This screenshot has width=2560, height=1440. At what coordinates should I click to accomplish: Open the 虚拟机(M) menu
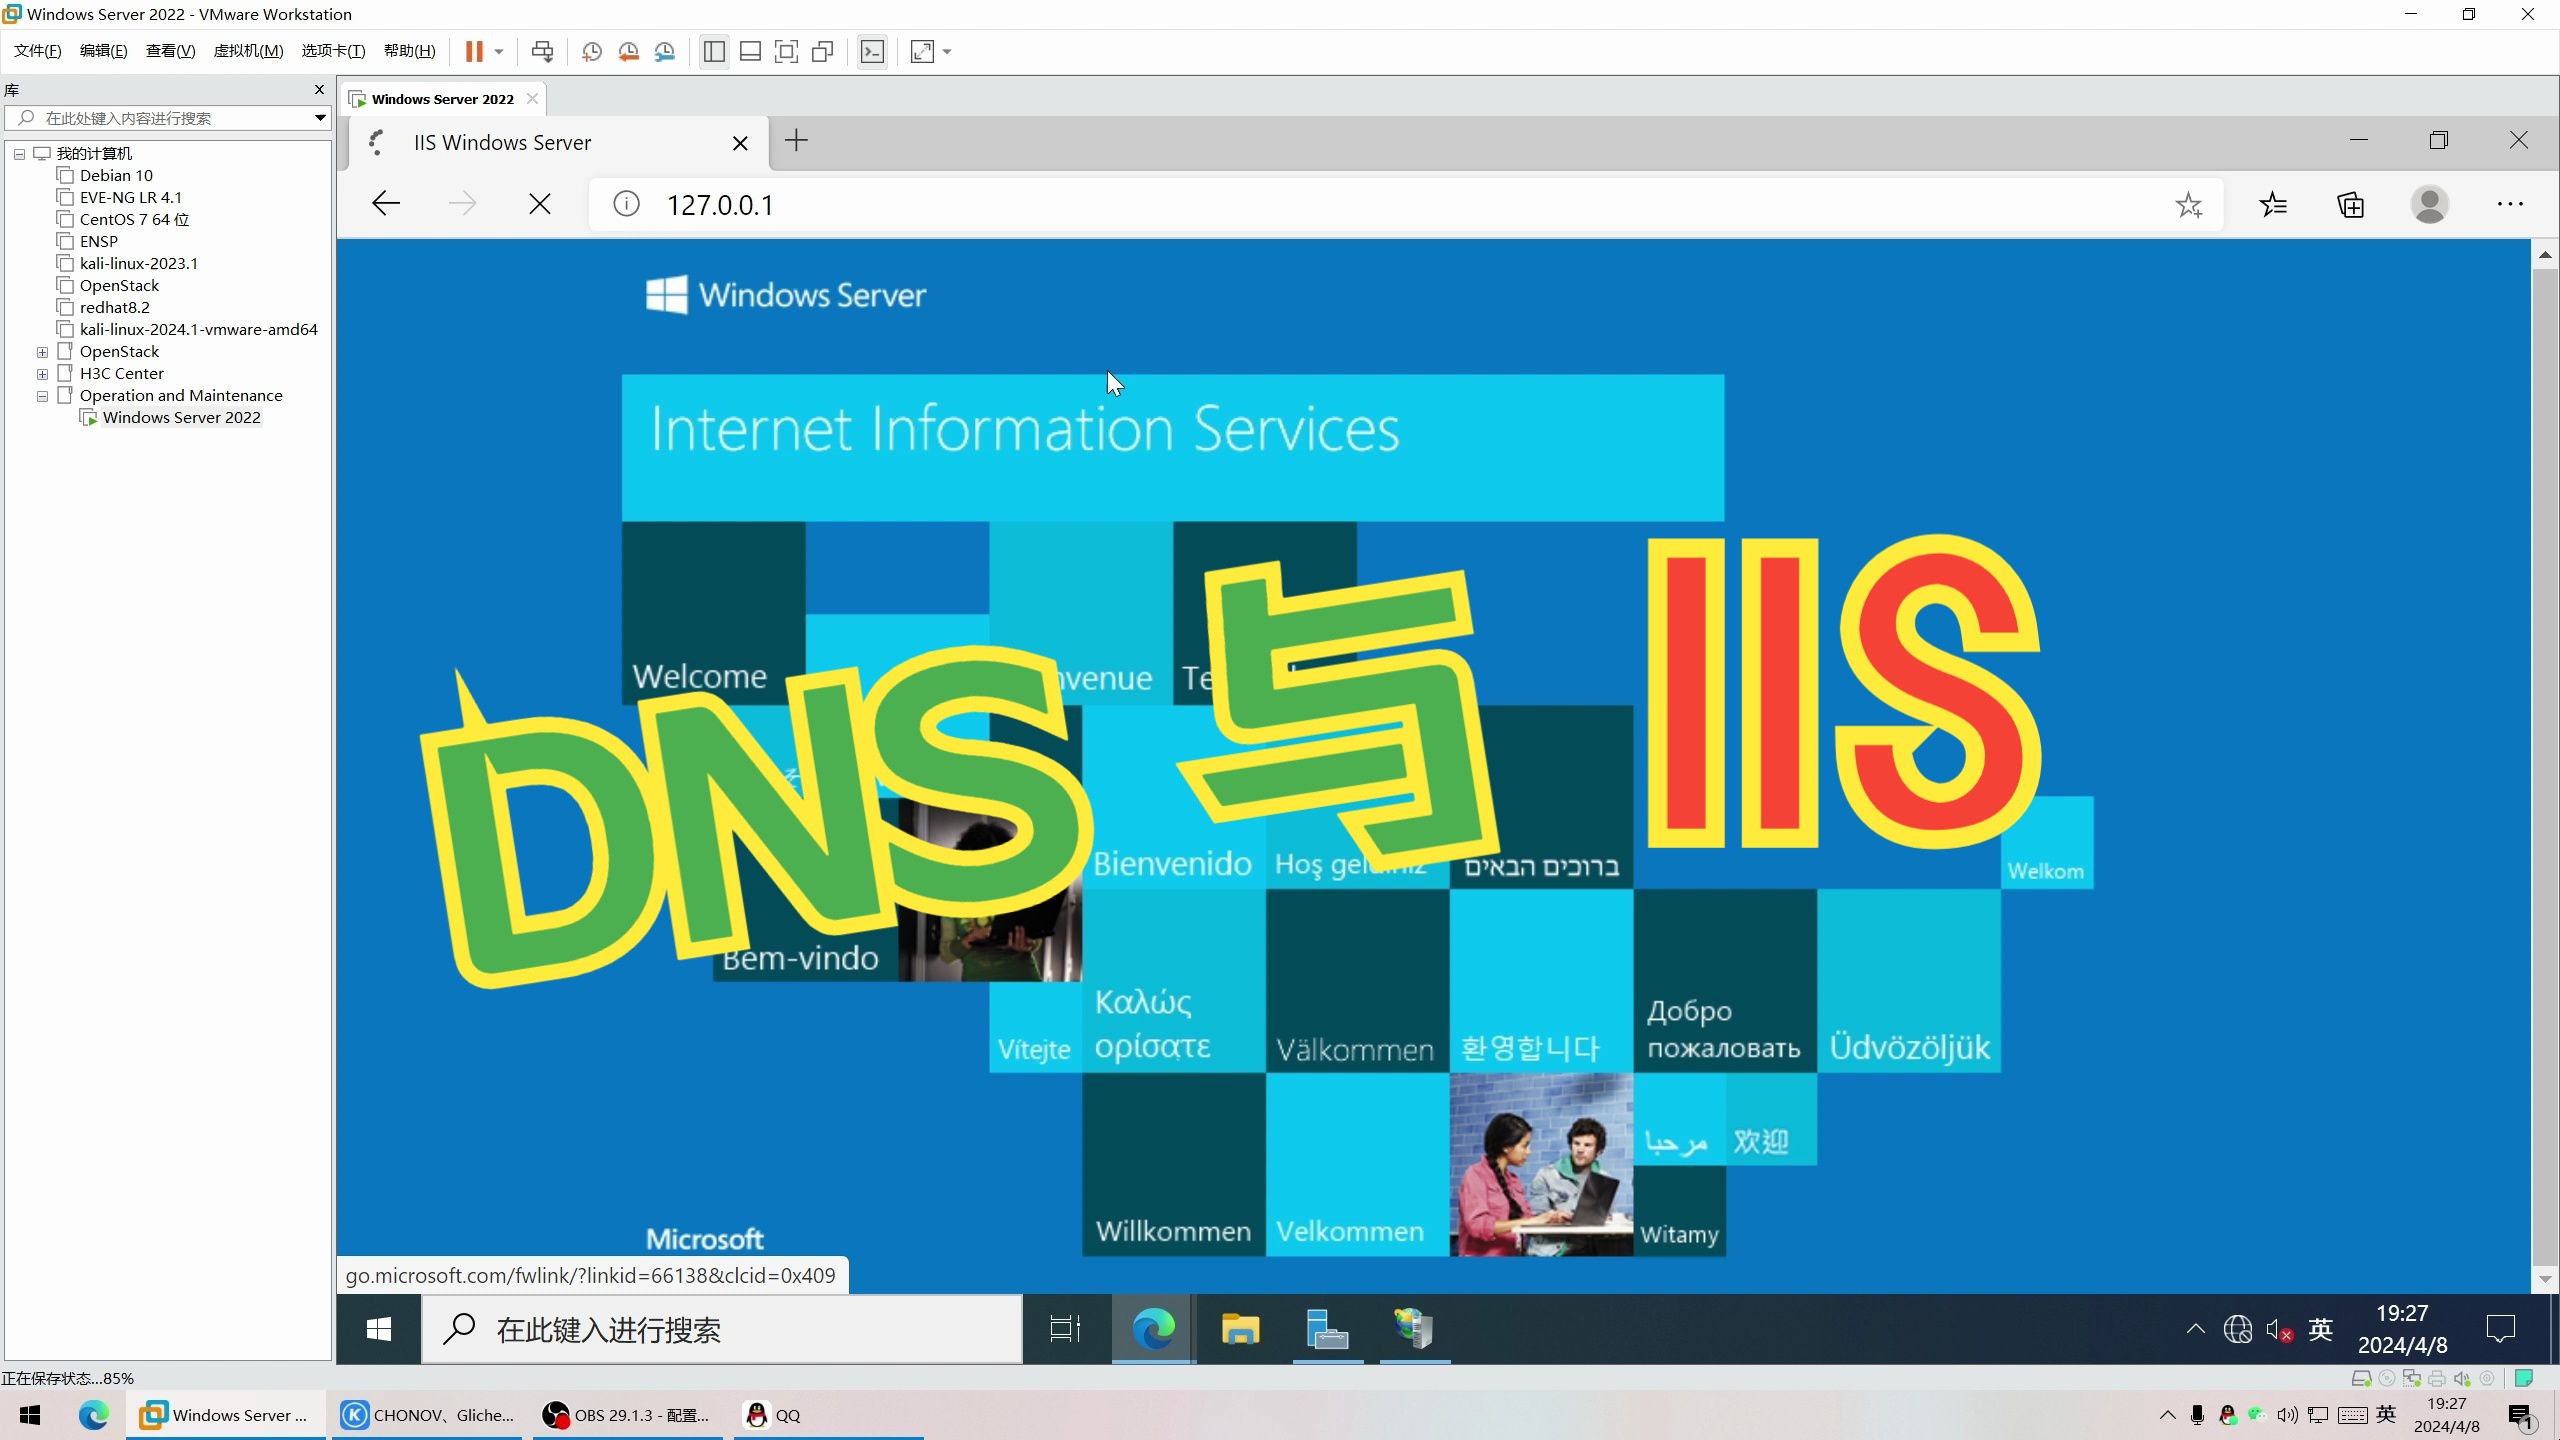click(x=248, y=51)
